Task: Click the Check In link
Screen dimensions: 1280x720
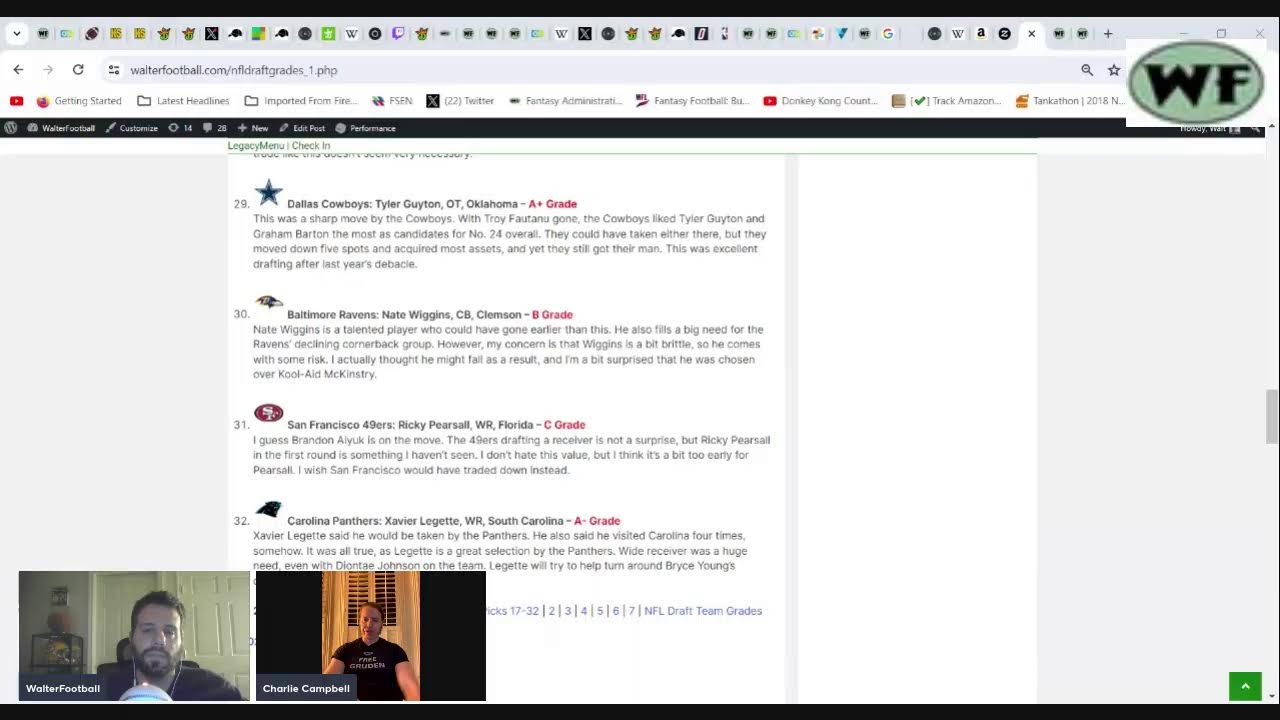Action: pyautogui.click(x=311, y=146)
